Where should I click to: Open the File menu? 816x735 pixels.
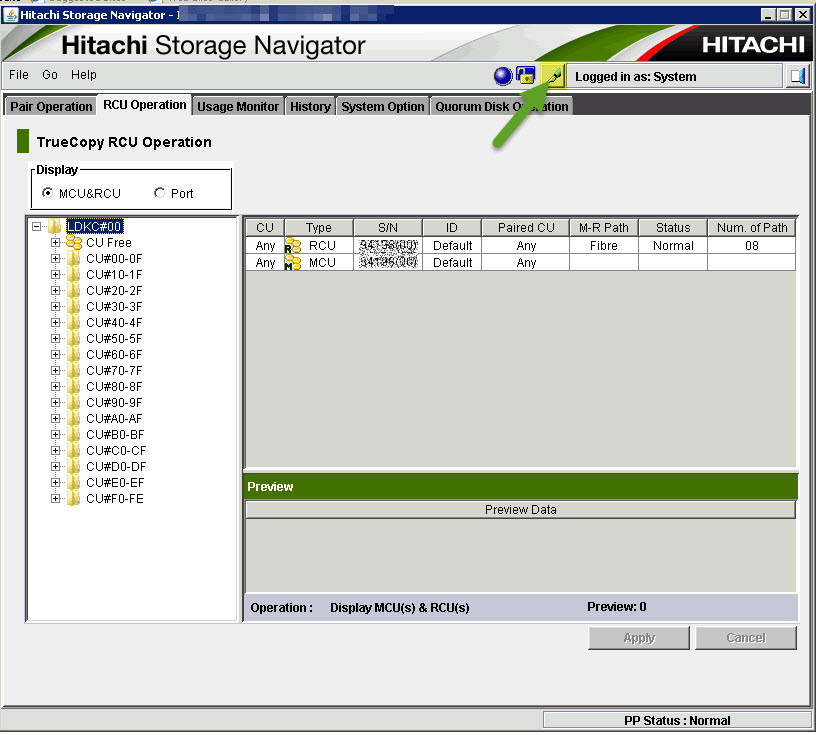19,75
